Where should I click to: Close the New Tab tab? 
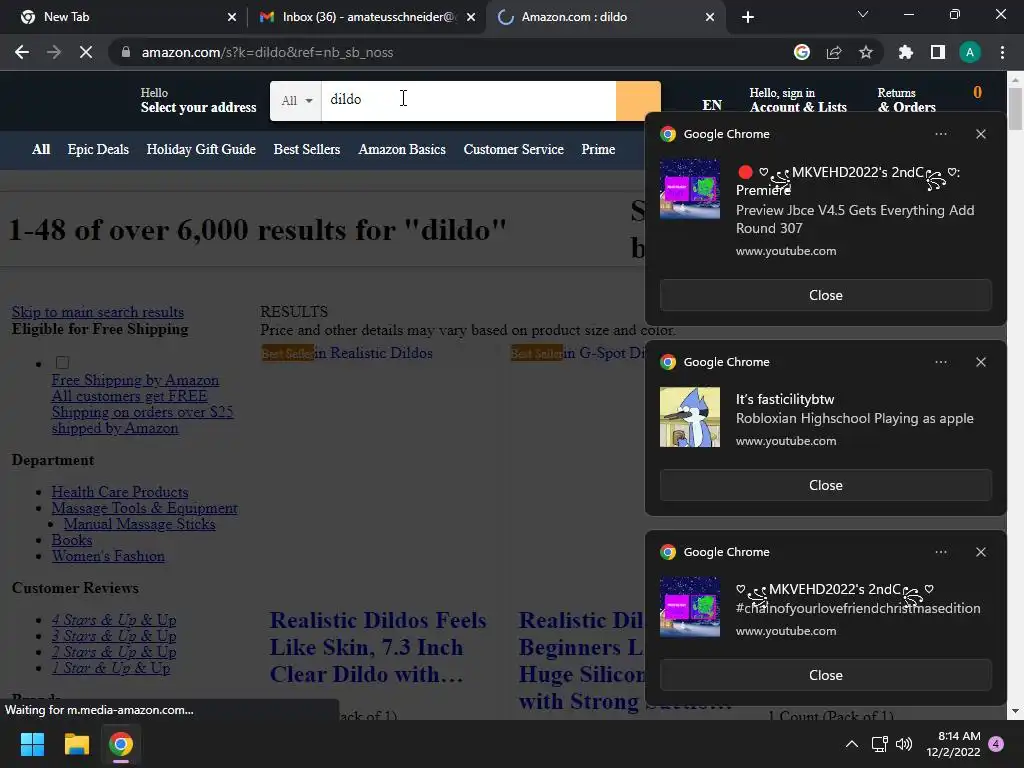(232, 17)
